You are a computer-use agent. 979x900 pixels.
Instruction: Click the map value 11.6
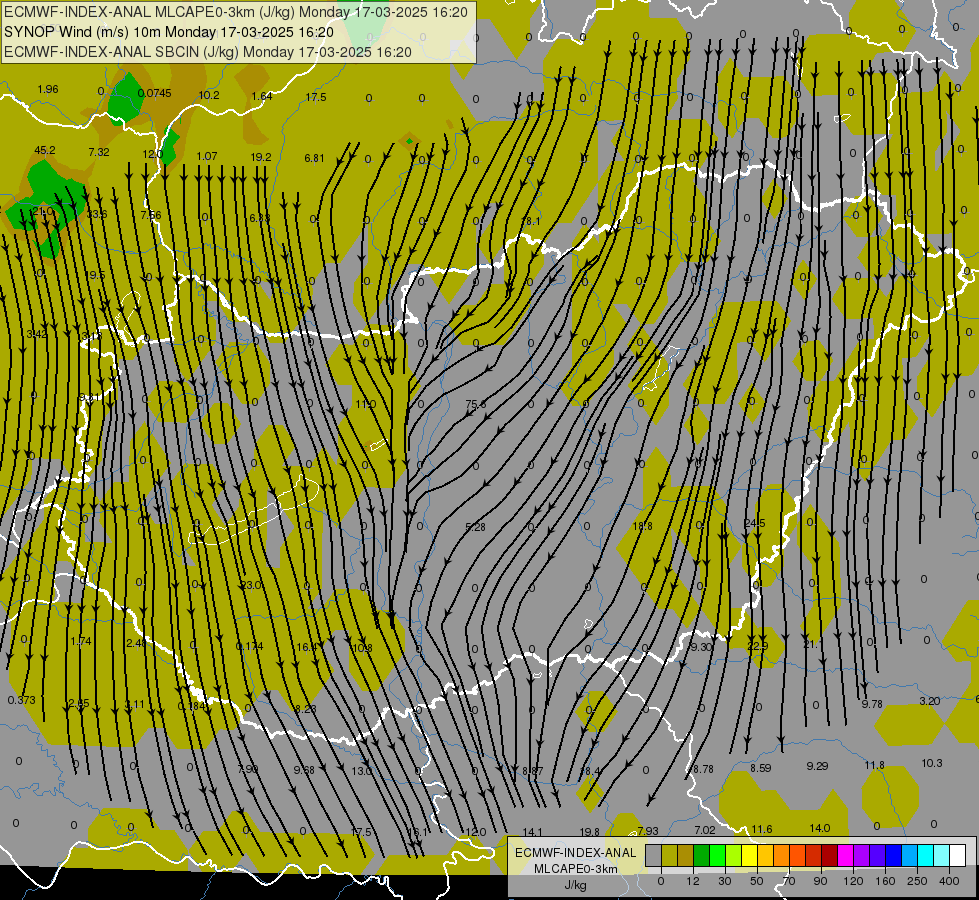(762, 829)
